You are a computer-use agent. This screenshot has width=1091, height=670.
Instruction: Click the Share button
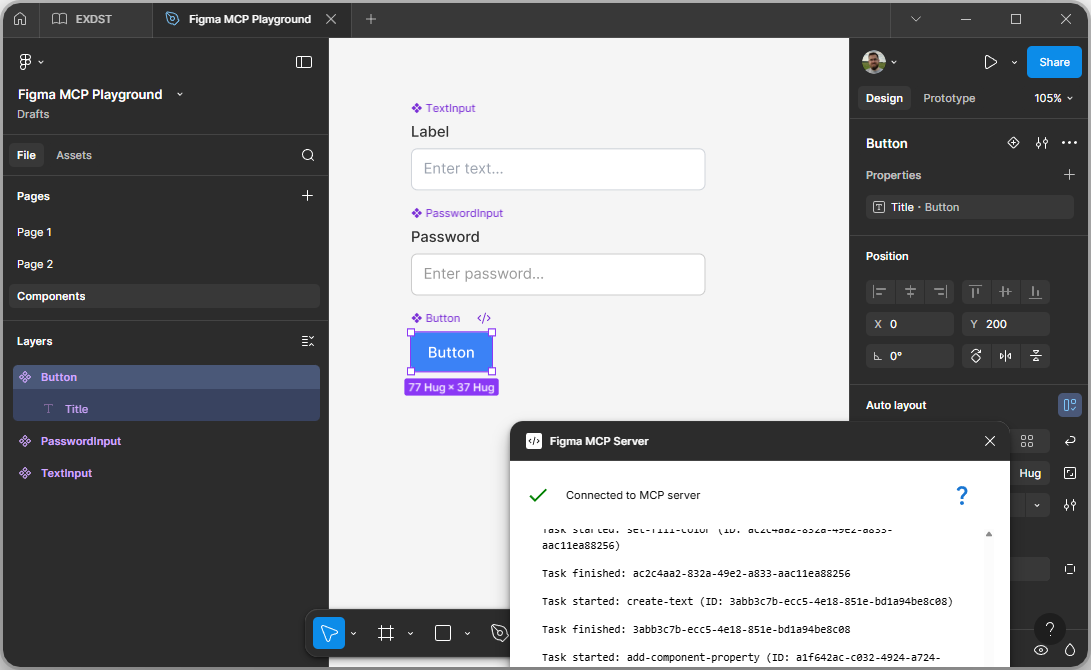1054,61
